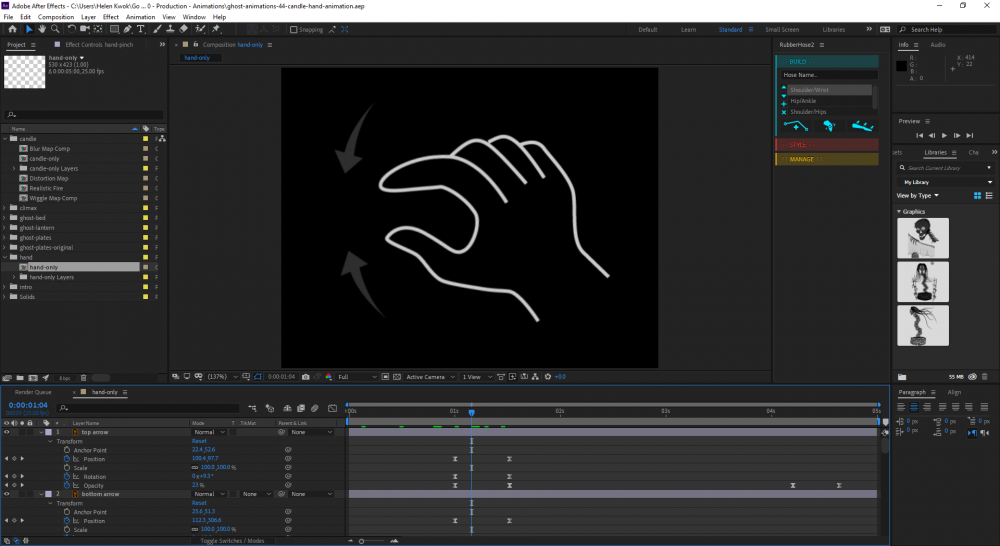1000x546 pixels.
Task: Select the Brush tool
Action: click(157, 29)
